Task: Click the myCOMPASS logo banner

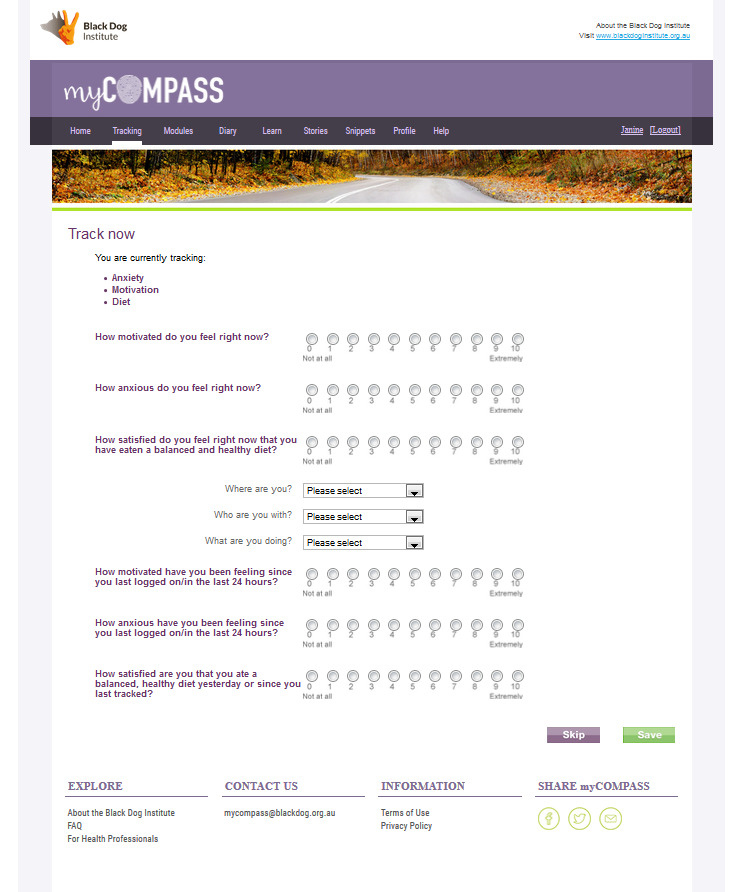Action: [144, 90]
